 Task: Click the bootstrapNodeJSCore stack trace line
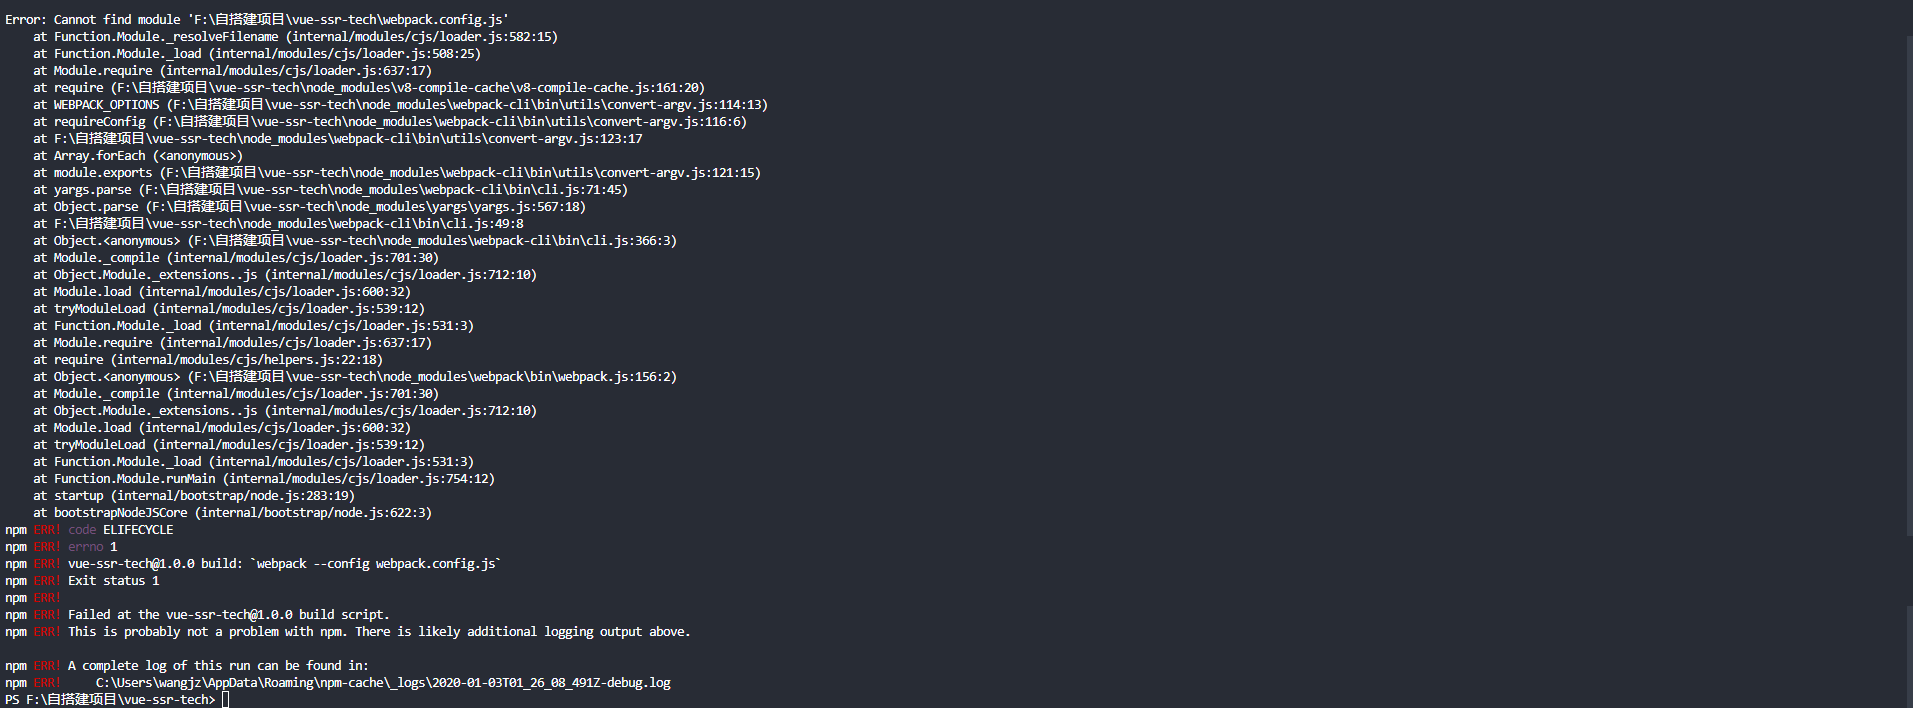click(232, 513)
